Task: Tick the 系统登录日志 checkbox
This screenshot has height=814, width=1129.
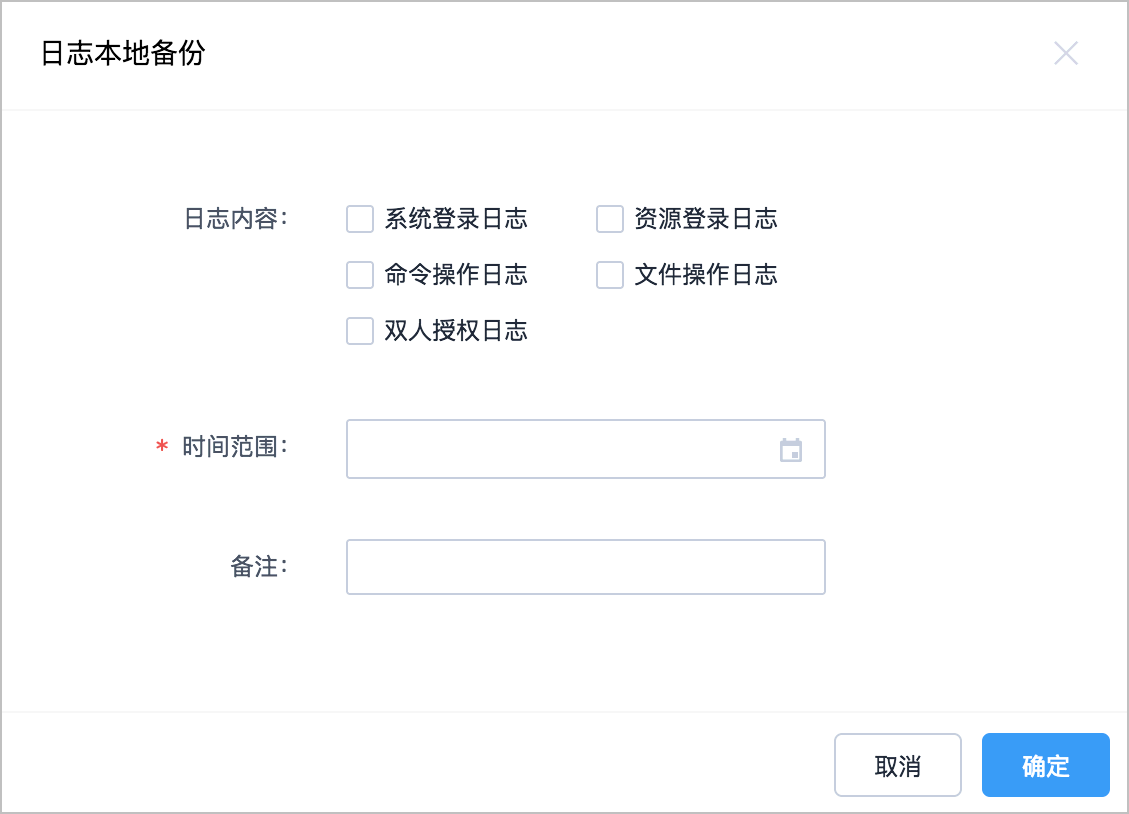Action: [x=360, y=219]
